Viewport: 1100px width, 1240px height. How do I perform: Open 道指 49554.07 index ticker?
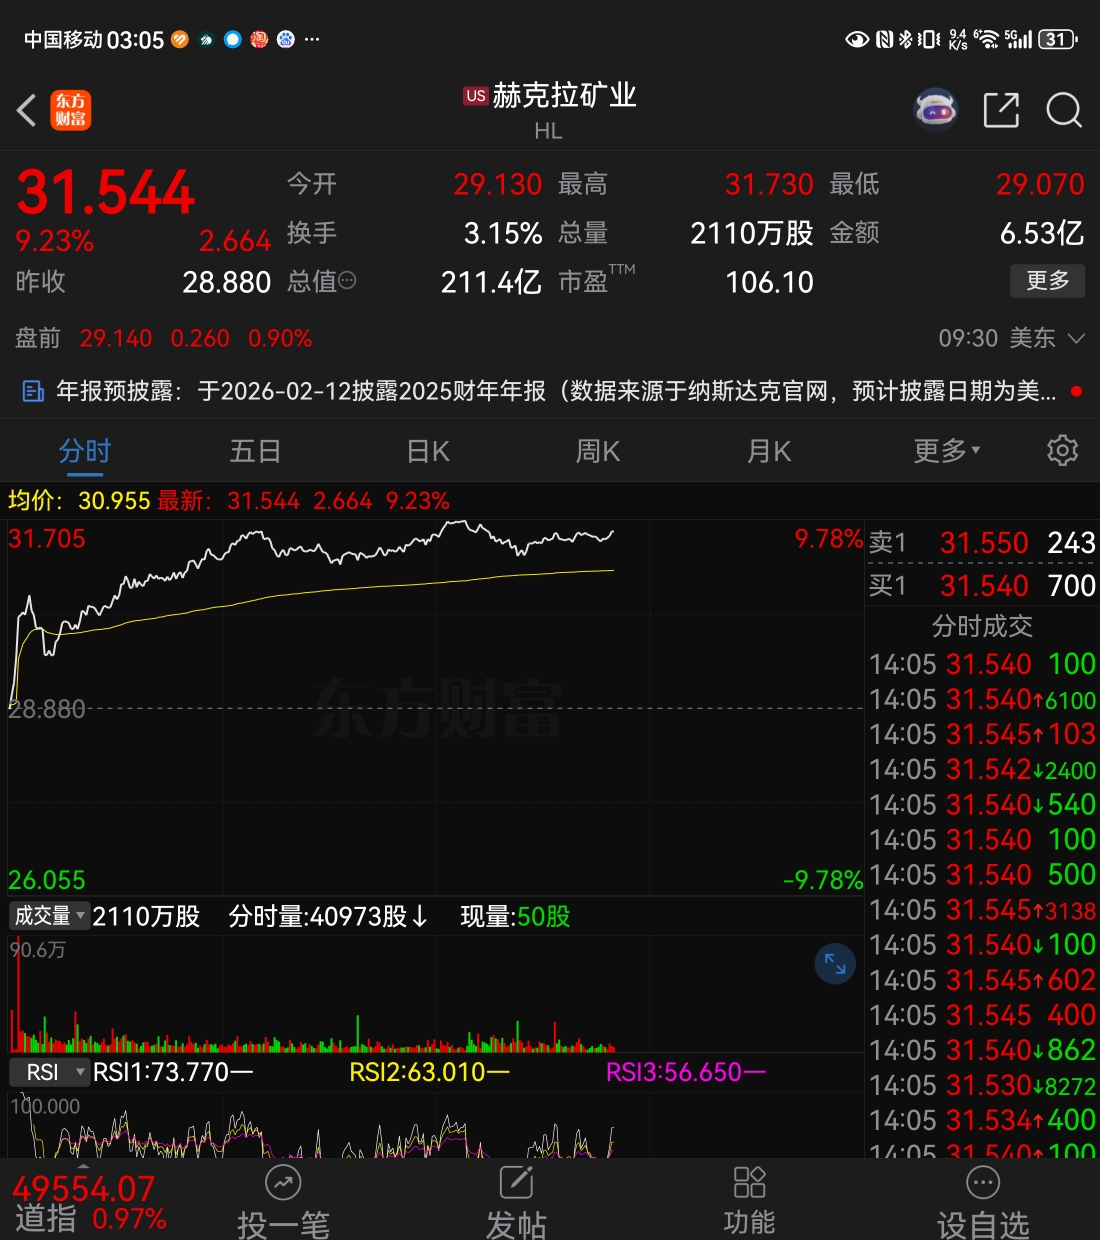point(89,1203)
